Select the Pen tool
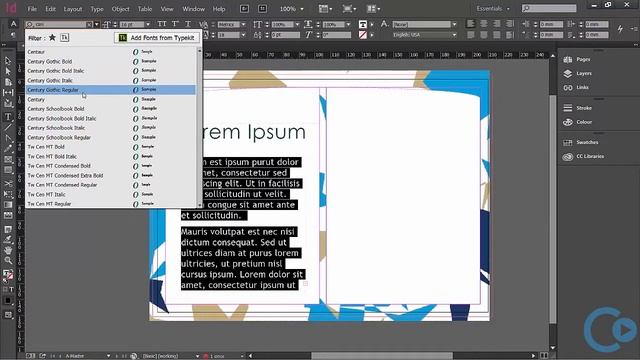This screenshot has width=640, height=360. point(8,138)
